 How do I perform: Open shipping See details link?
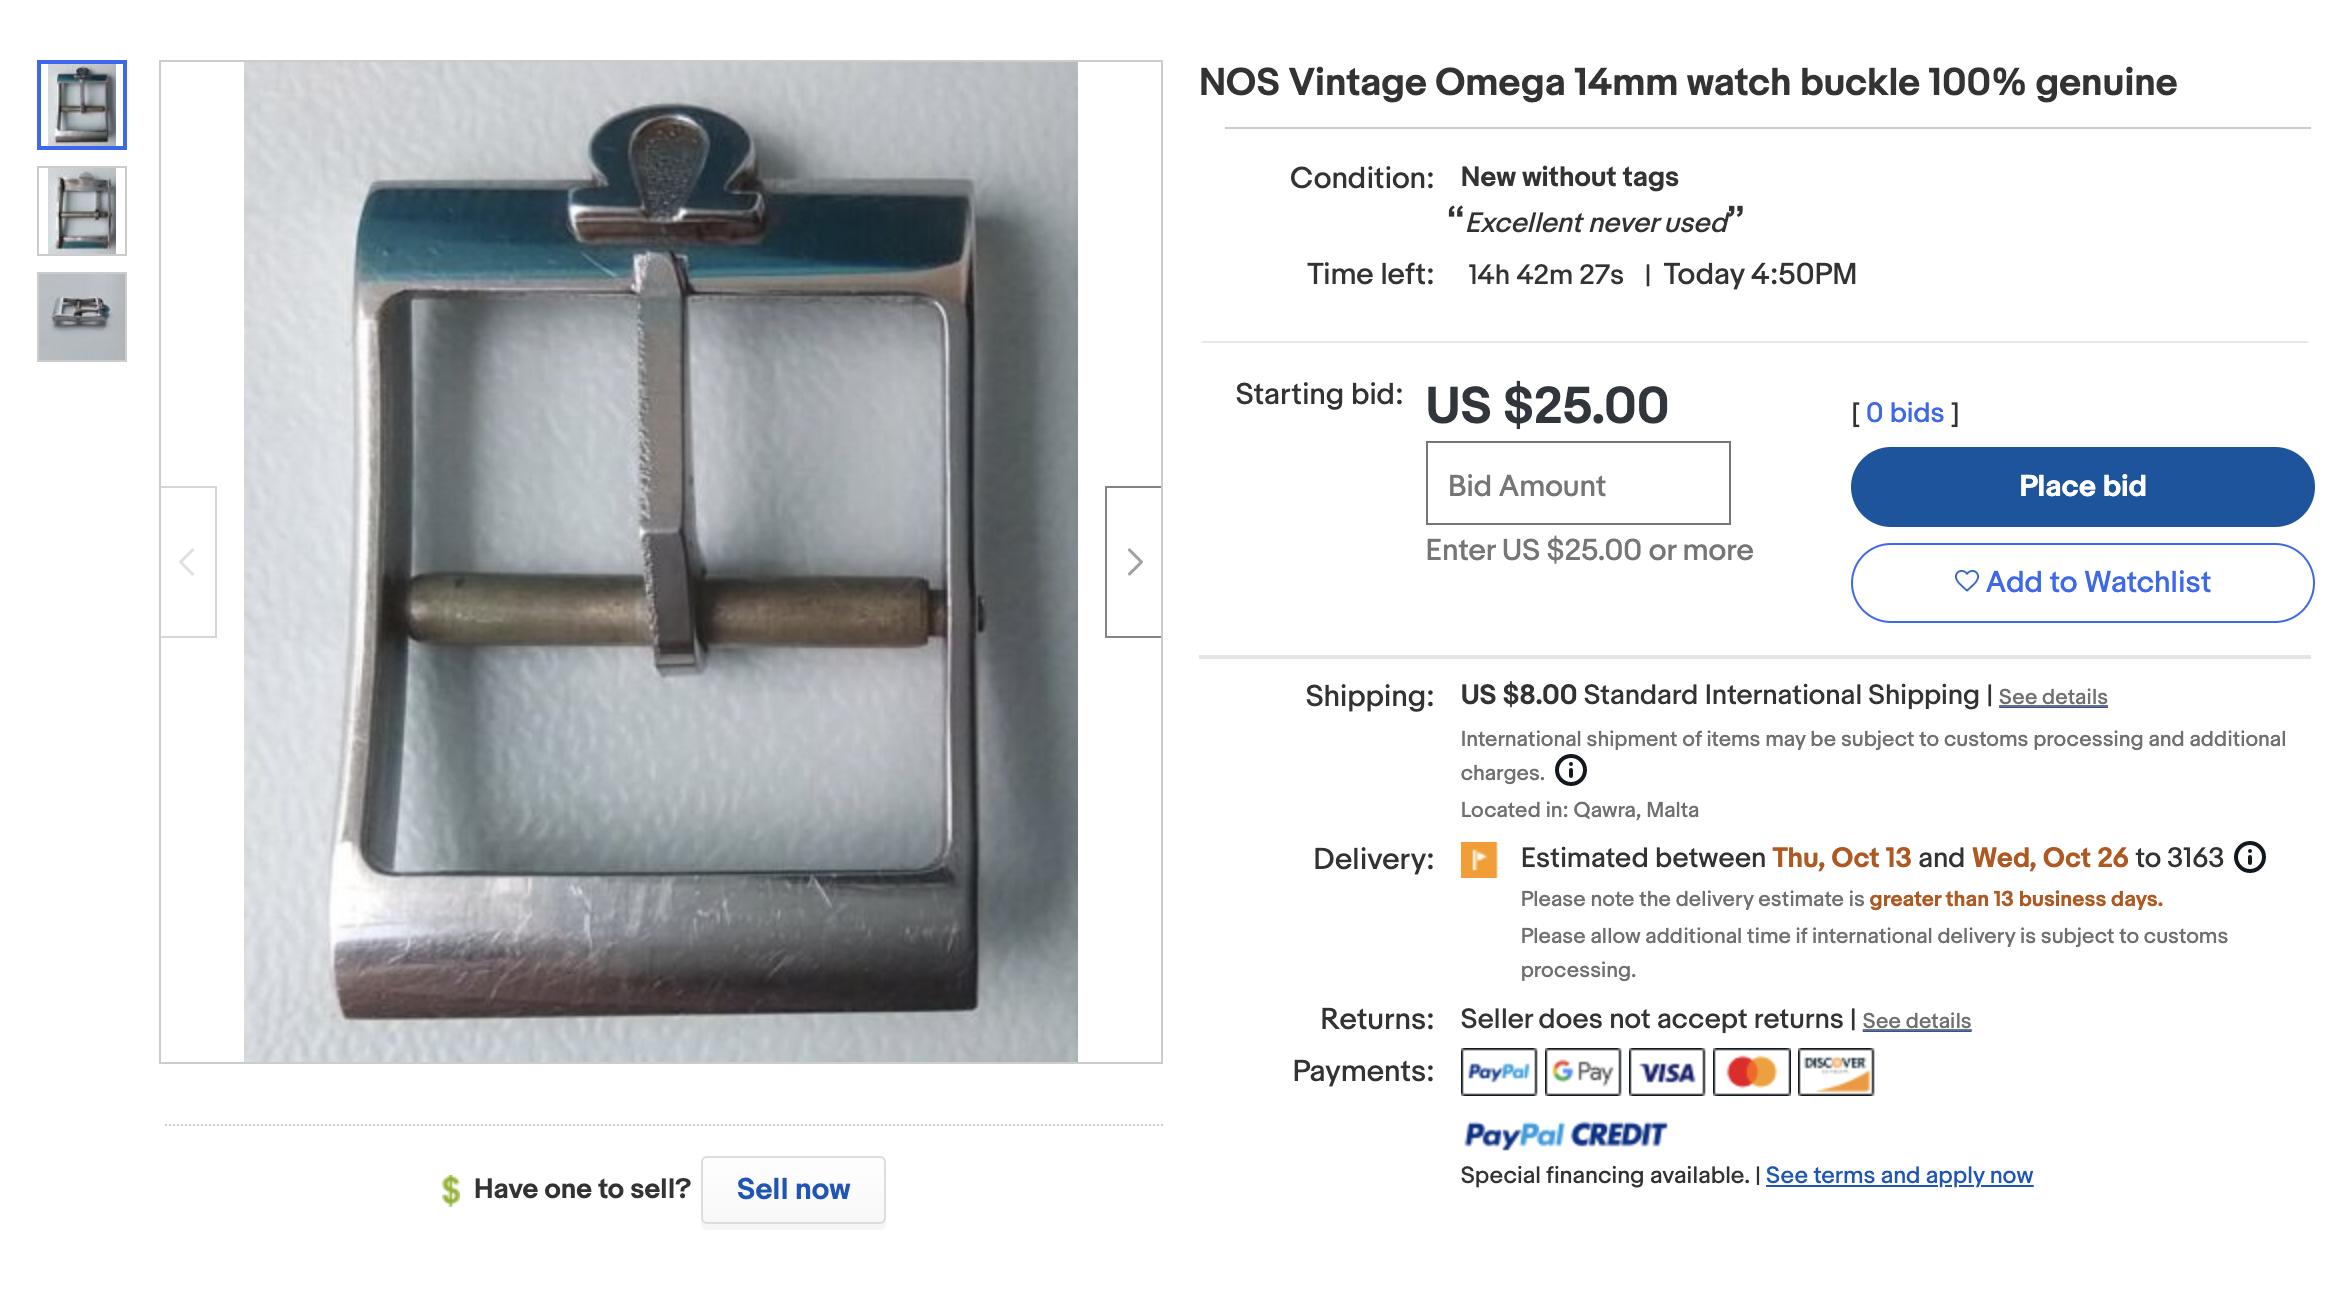click(x=2052, y=697)
